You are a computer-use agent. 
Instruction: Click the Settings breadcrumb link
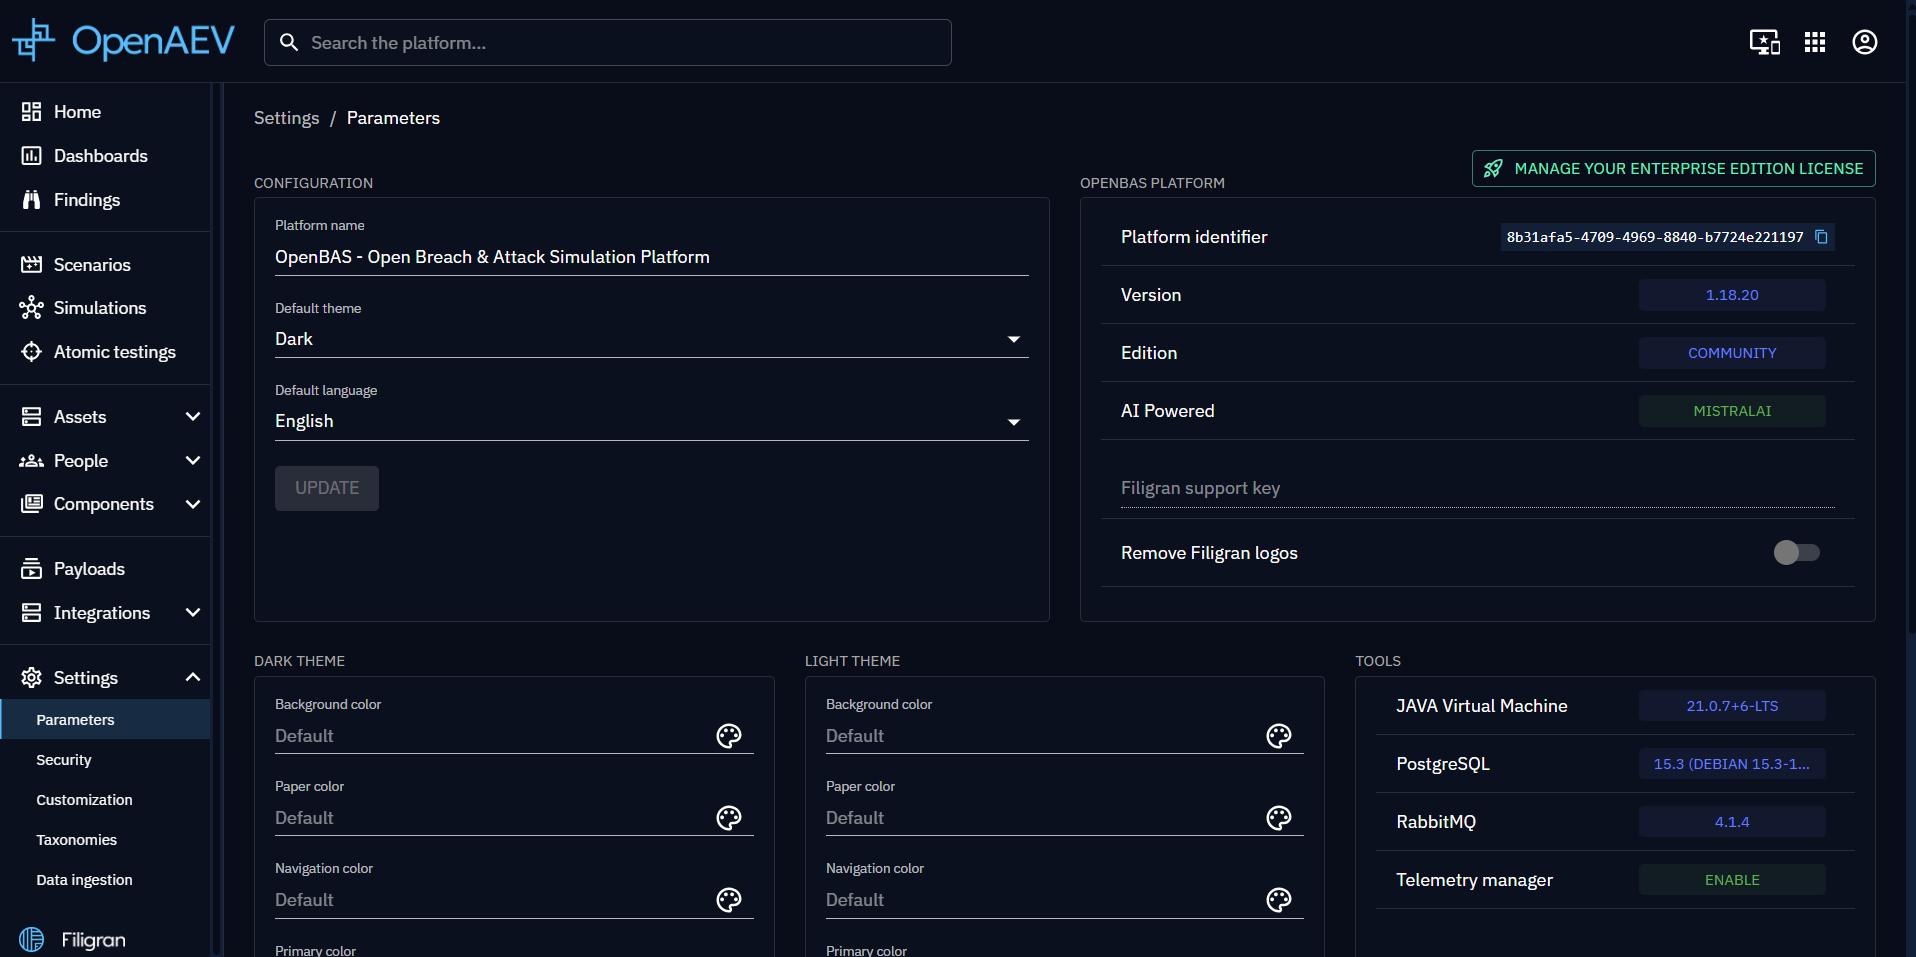click(286, 118)
